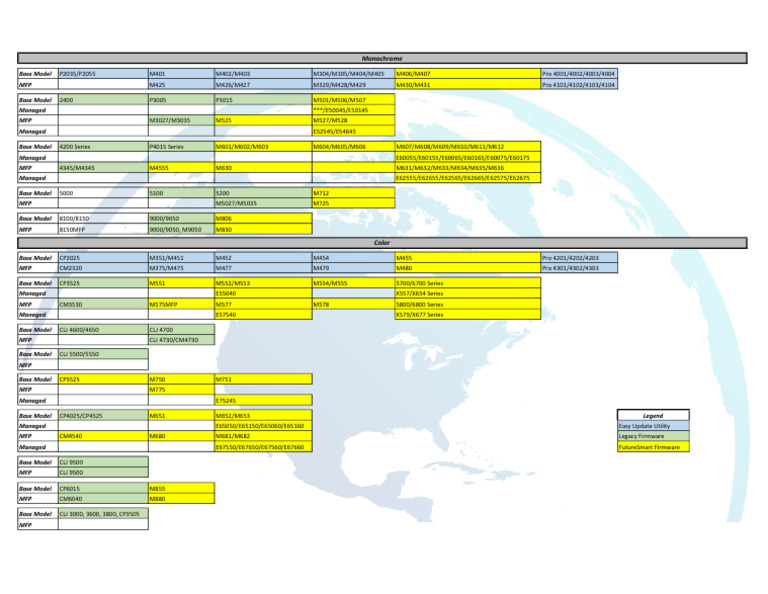Click the X579/X677 Series cell
768x594 pixels.
coord(468,315)
